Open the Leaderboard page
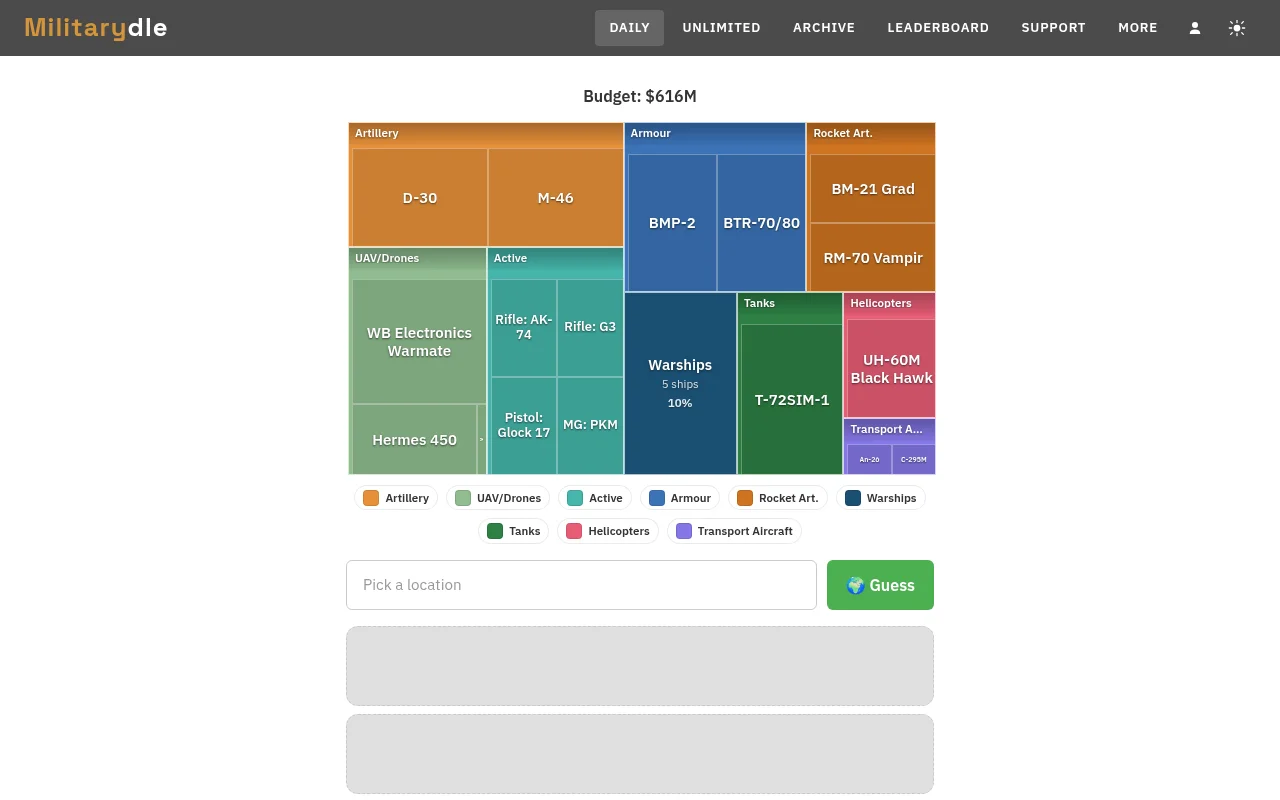The height and width of the screenshot is (800, 1280). (938, 28)
